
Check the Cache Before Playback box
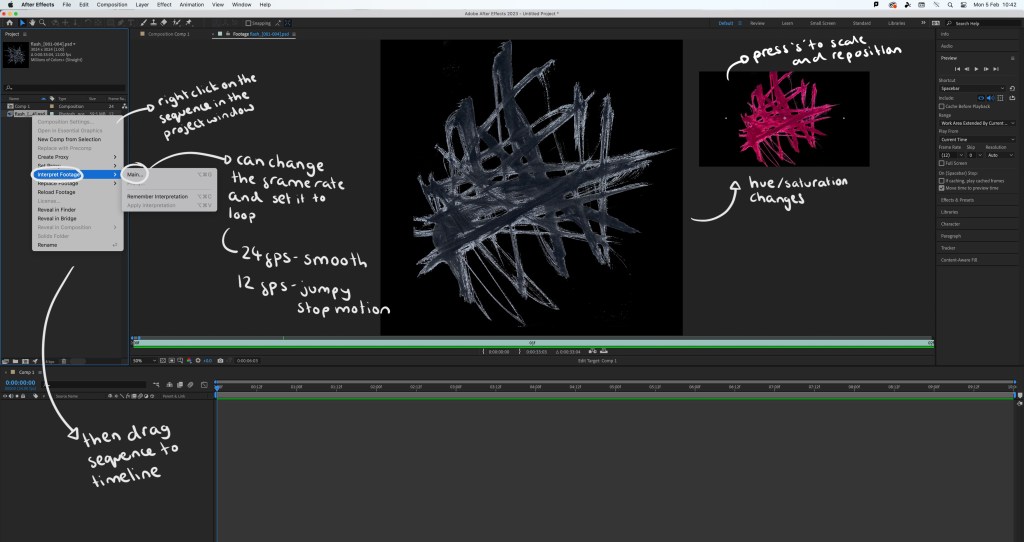click(943, 106)
